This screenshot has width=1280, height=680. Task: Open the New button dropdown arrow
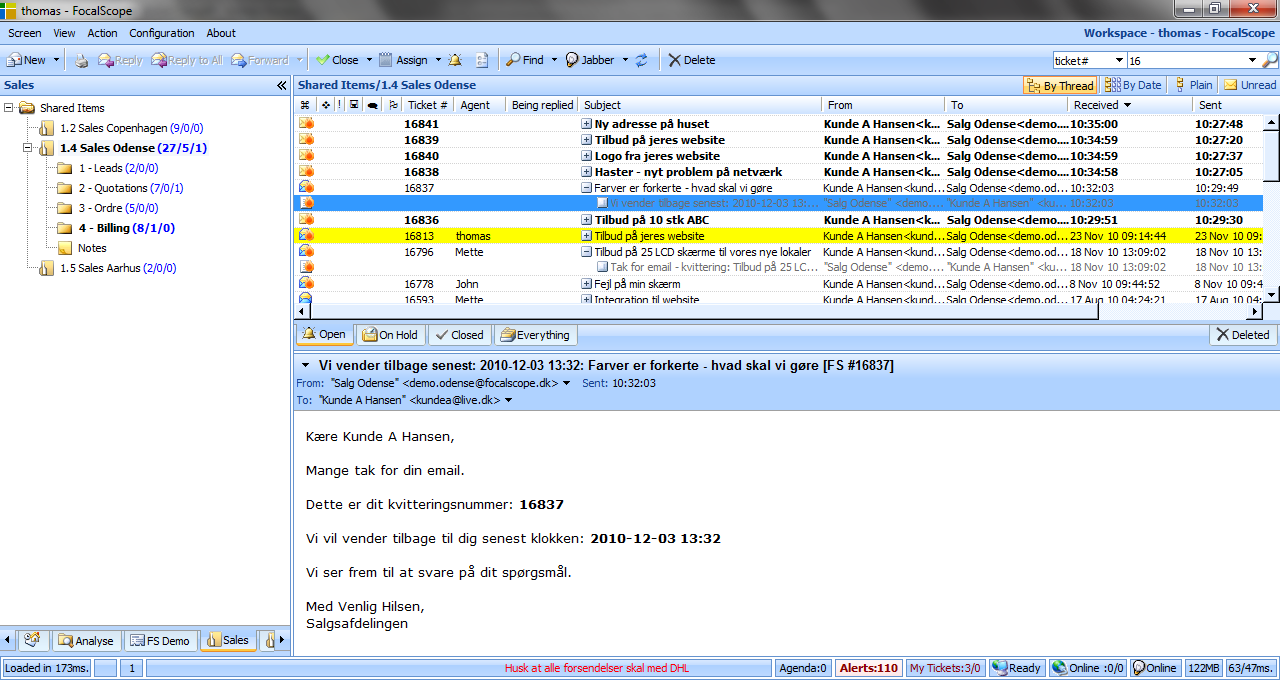56,60
